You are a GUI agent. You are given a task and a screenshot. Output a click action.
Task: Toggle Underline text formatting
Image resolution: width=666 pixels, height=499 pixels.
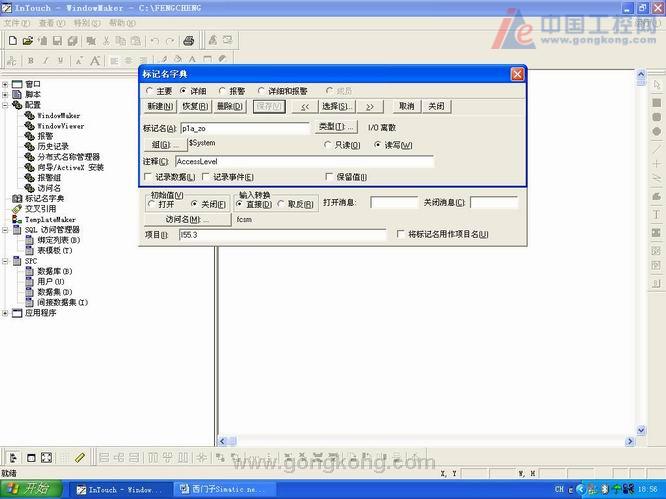[x=60, y=61]
